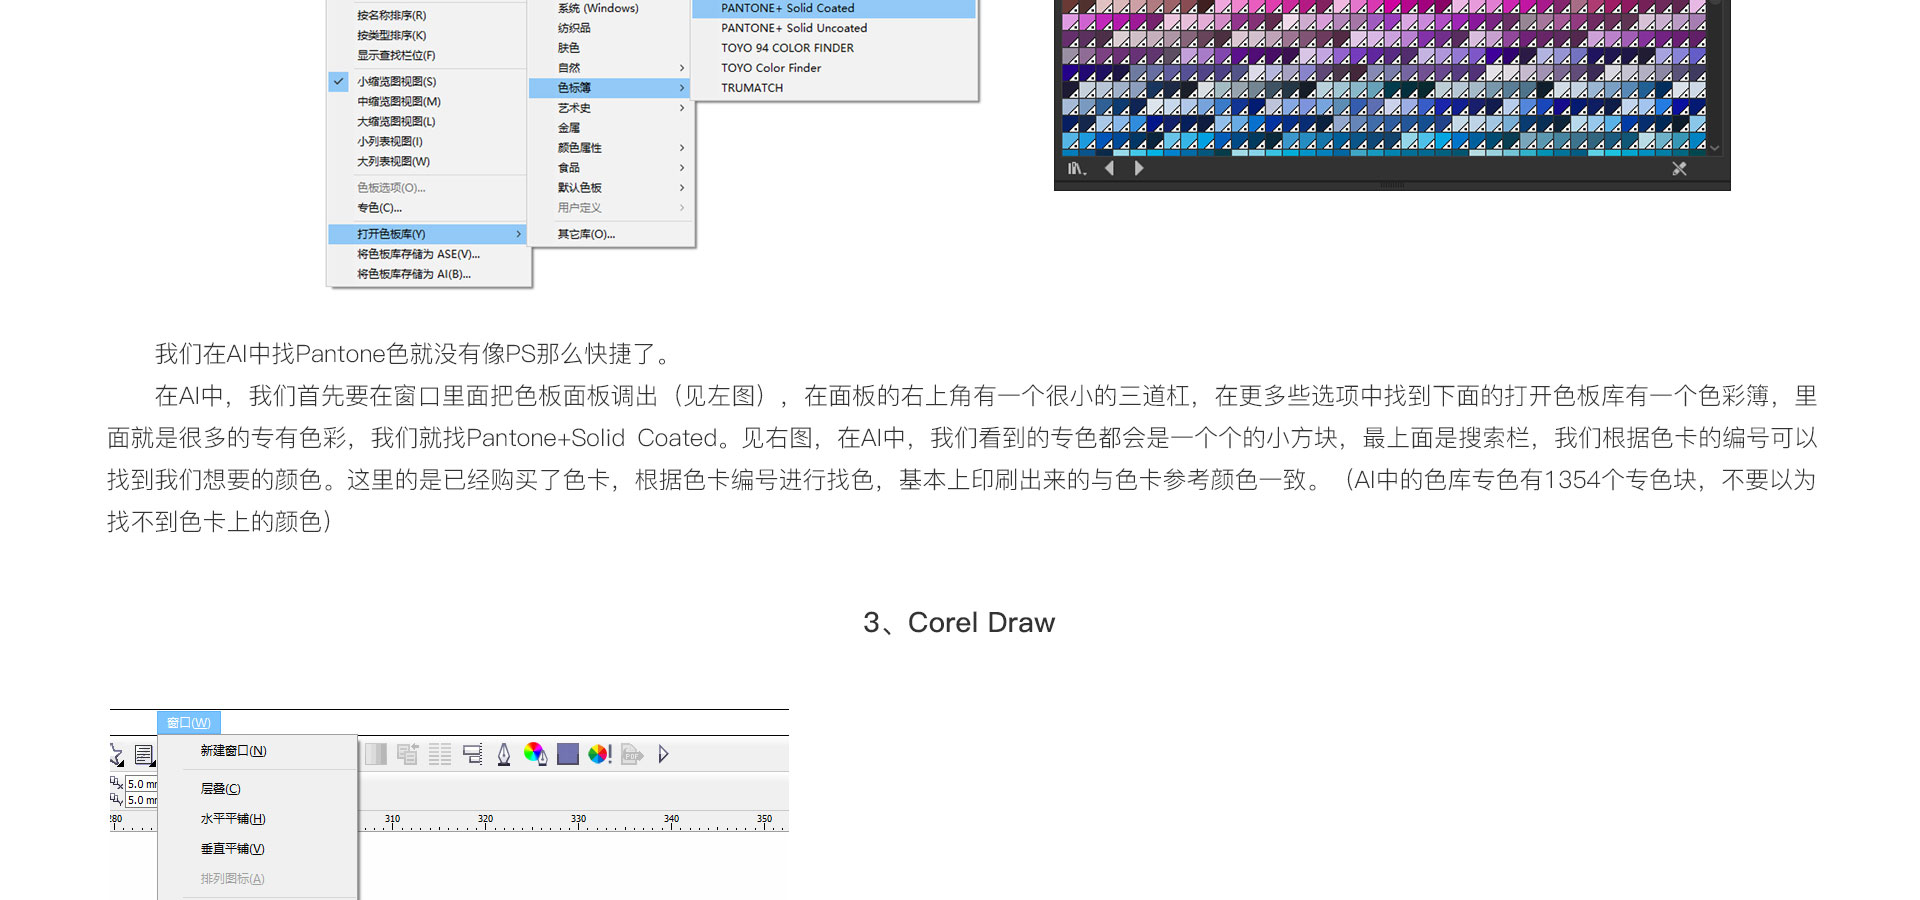Click the right-pointing triangle toolbar icon
1920x900 pixels.
click(x=663, y=754)
